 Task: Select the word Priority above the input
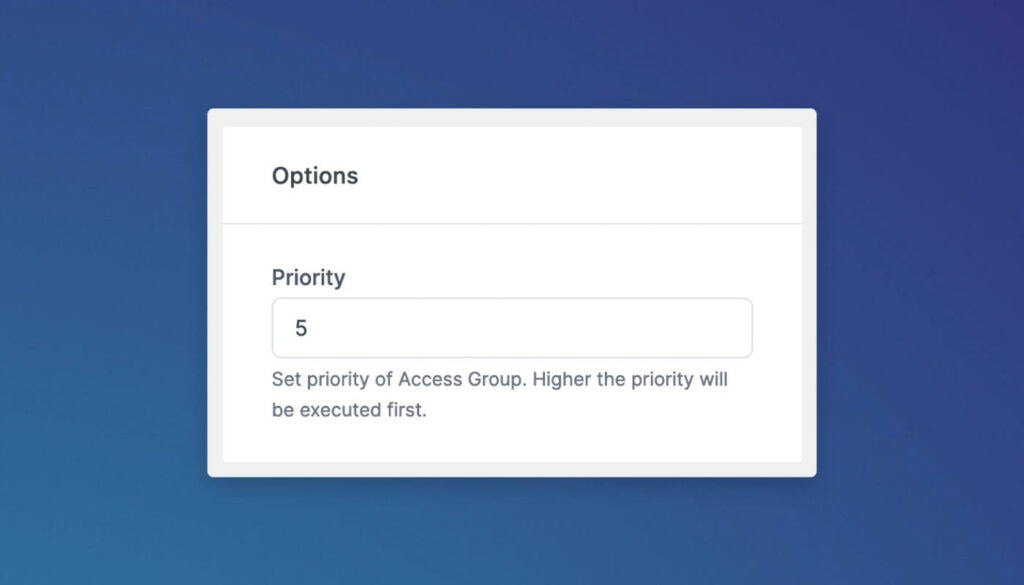pyautogui.click(x=308, y=278)
